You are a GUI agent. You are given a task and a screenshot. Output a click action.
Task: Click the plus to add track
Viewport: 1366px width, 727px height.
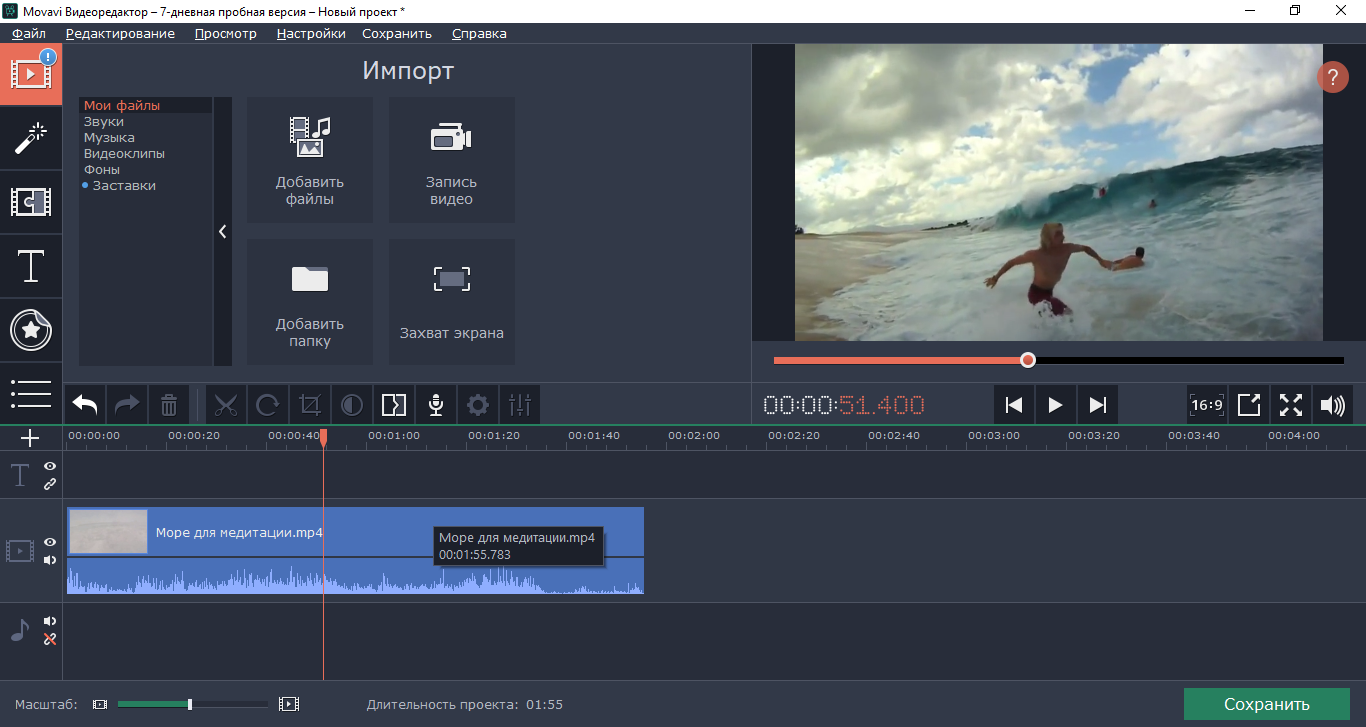(30, 438)
